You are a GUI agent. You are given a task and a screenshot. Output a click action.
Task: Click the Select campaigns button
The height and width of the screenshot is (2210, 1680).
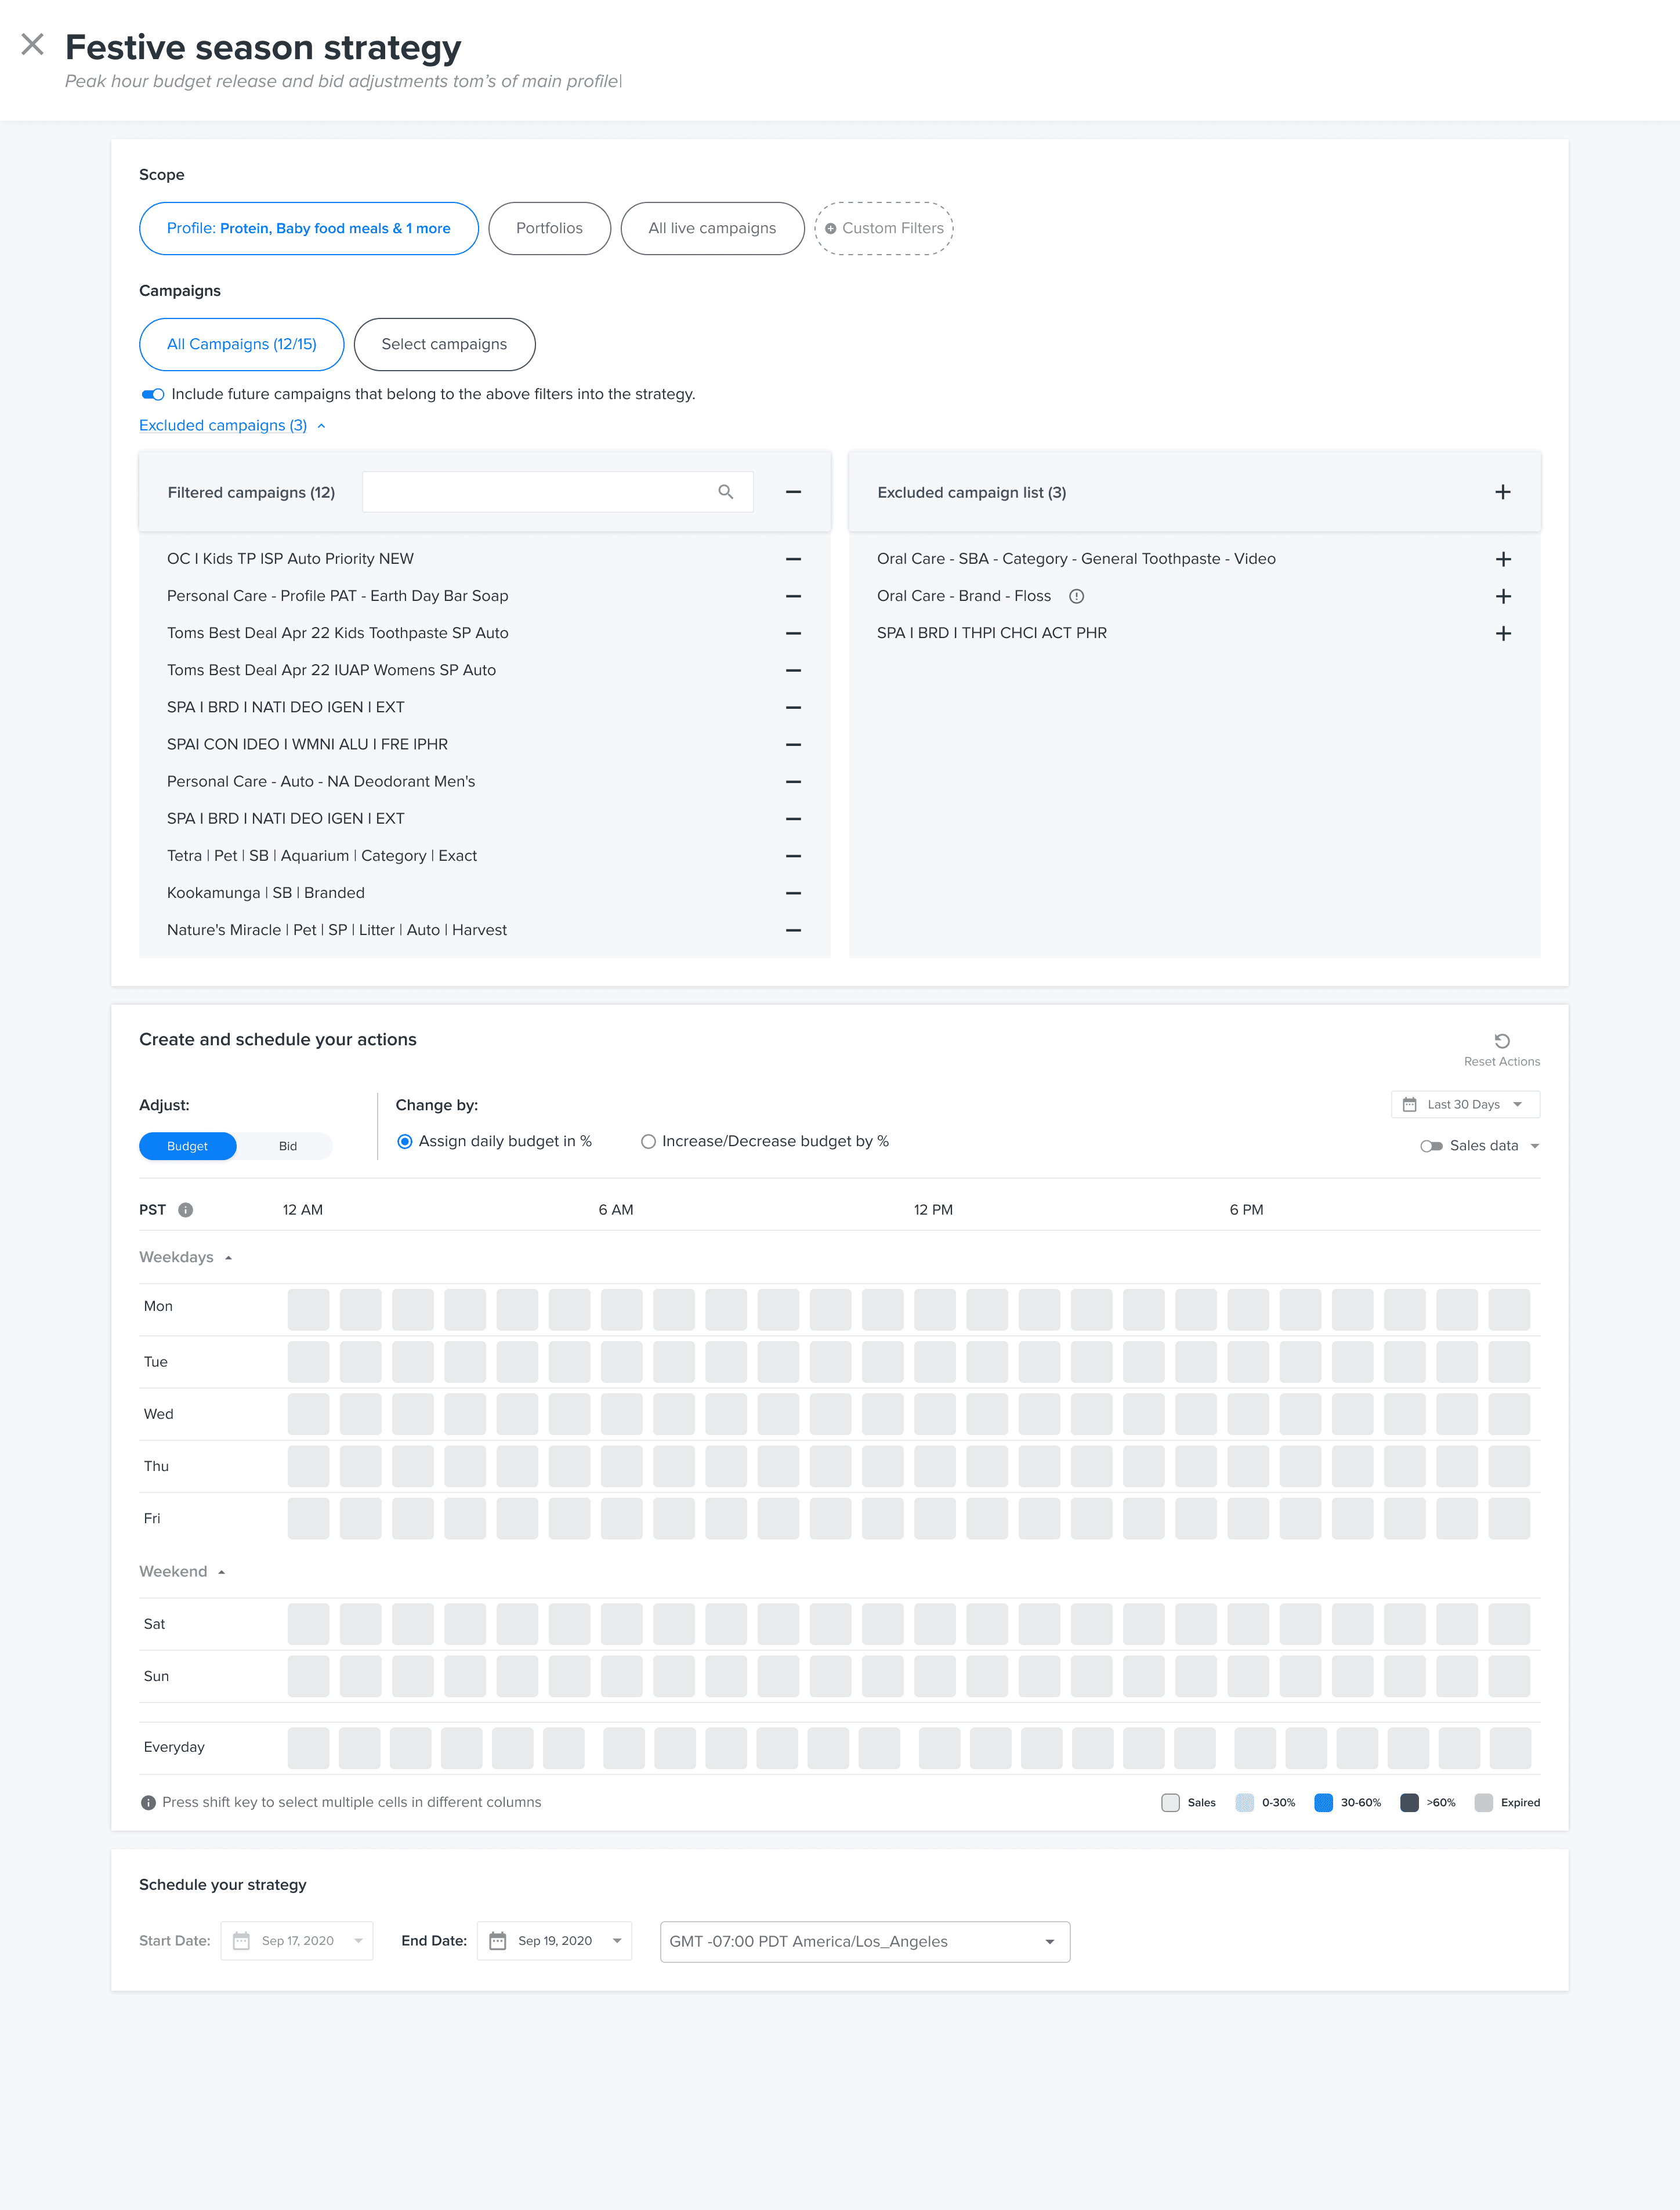click(444, 344)
